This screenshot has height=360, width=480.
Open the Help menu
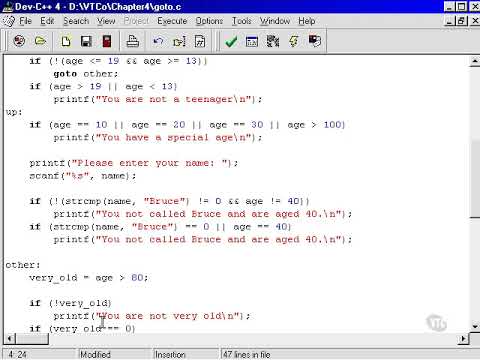click(x=306, y=21)
